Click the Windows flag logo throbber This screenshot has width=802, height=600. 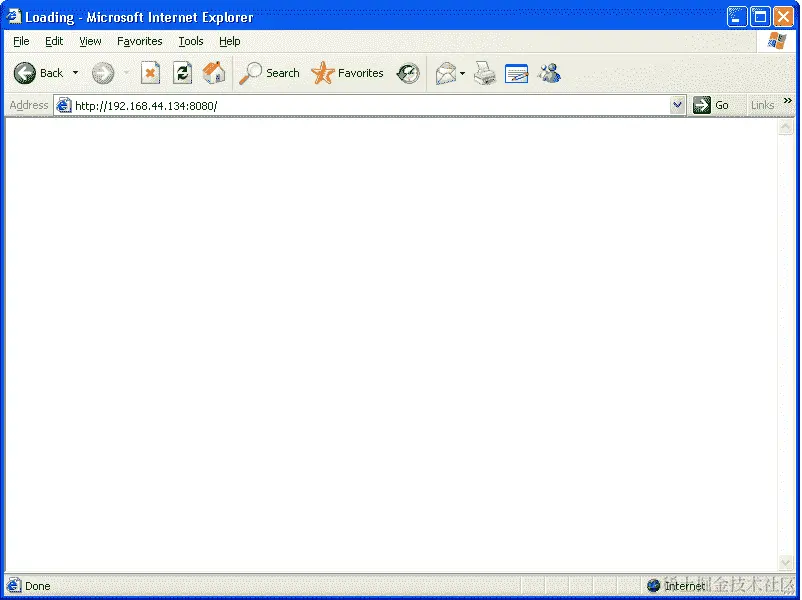(x=776, y=41)
